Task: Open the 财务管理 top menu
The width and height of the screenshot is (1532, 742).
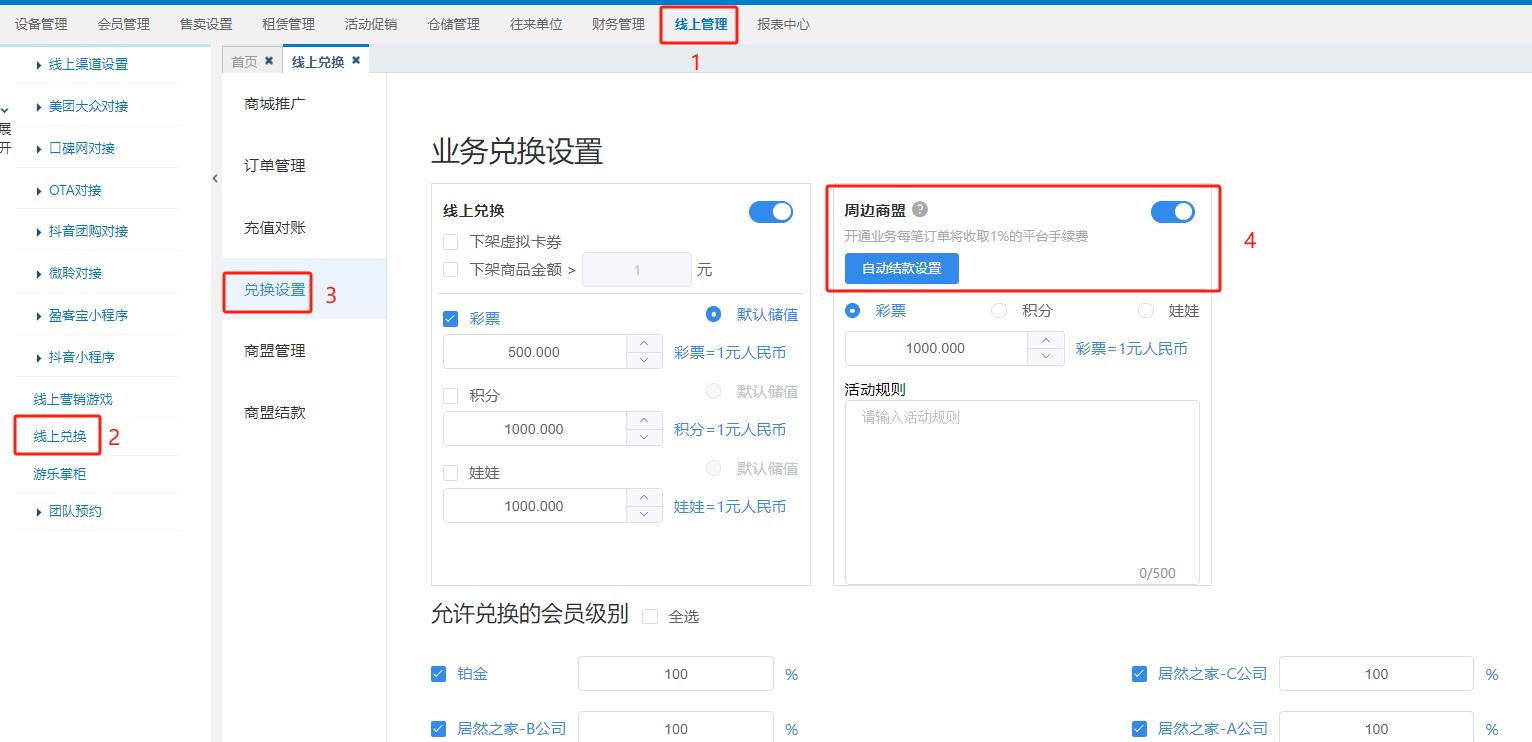Action: click(618, 24)
